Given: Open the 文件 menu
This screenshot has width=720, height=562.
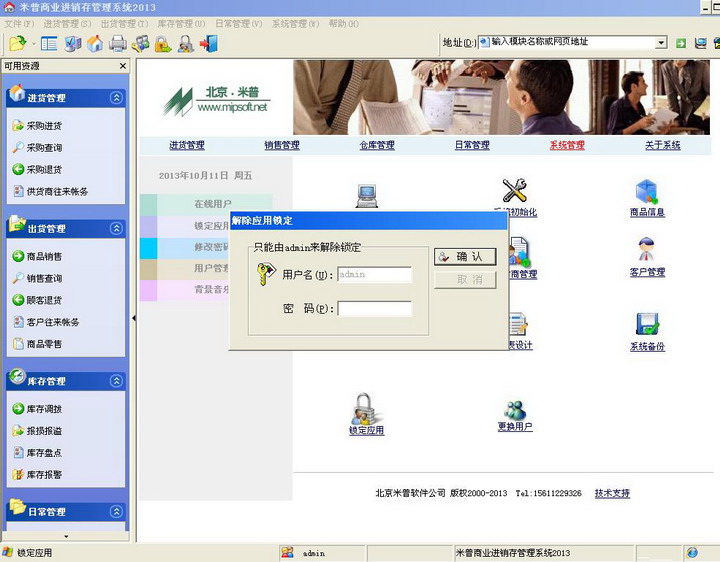Looking at the screenshot, I should 19,23.
